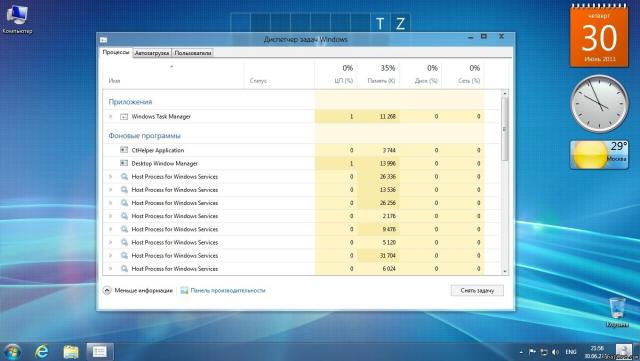
Task: Sort by the Память (К) column header
Action: click(x=378, y=75)
